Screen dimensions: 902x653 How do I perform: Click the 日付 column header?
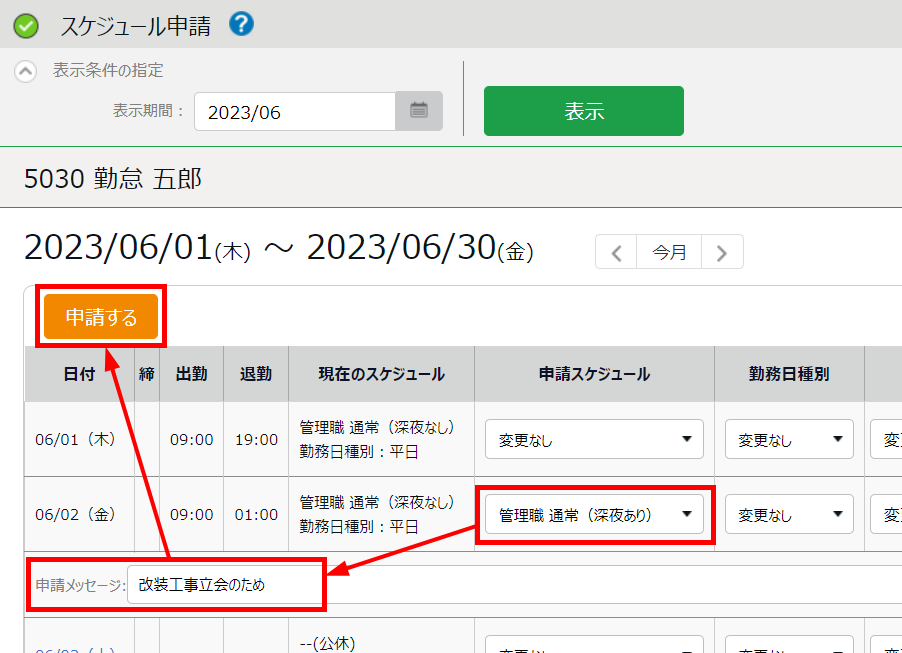coord(79,374)
